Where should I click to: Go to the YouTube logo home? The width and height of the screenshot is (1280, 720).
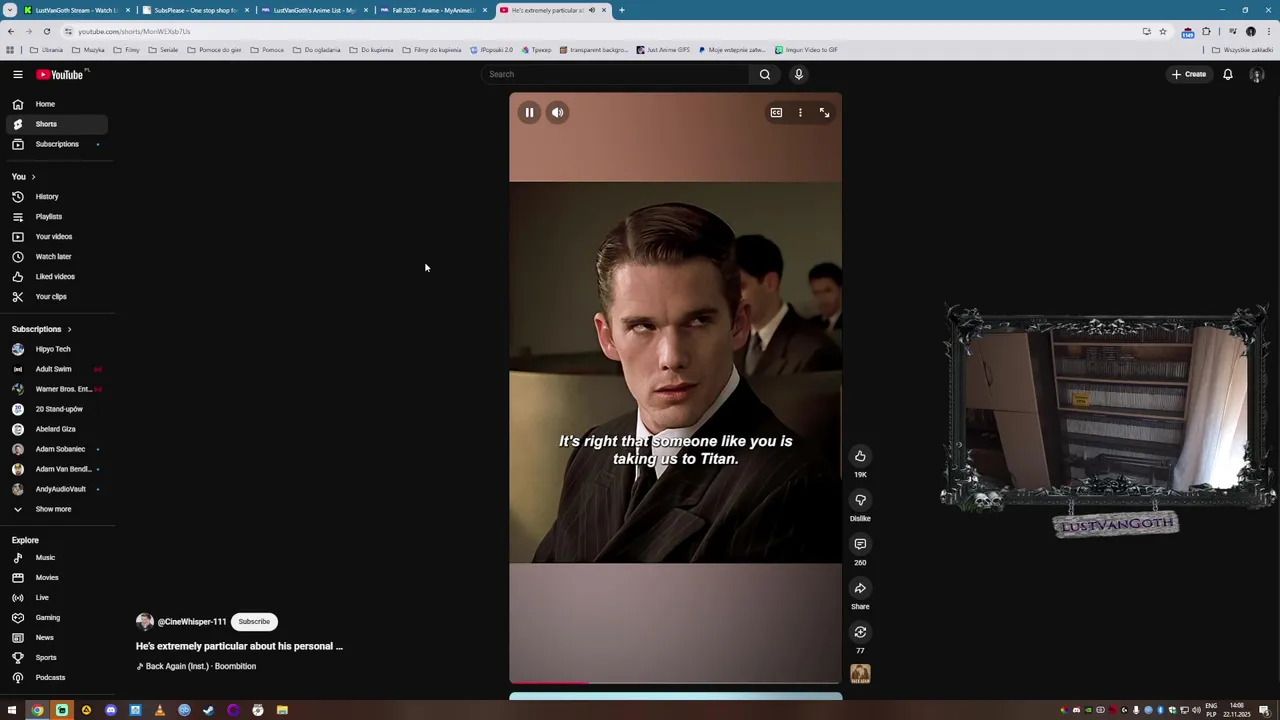62,75
